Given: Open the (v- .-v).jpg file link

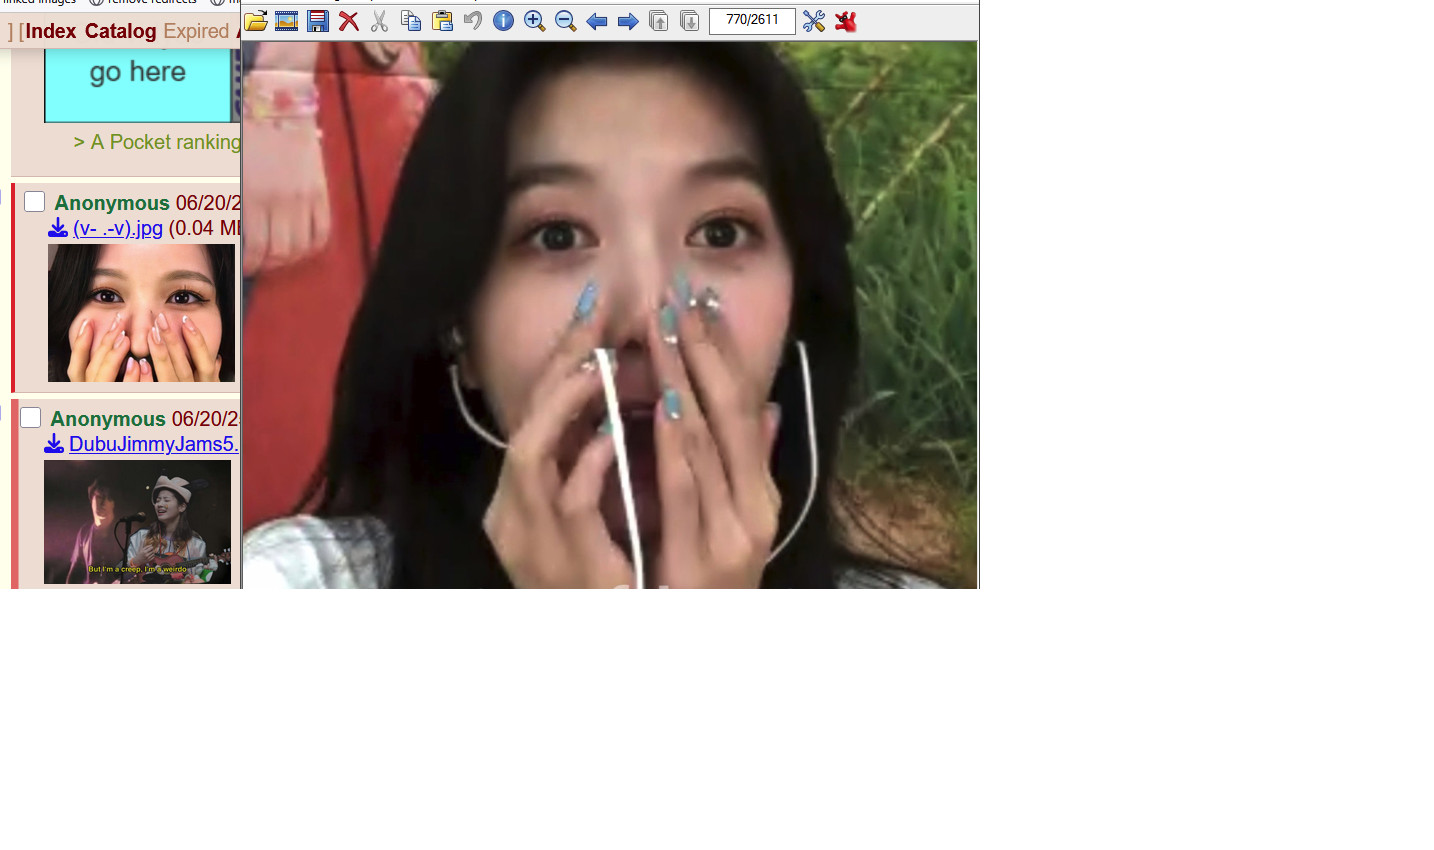Looking at the screenshot, I should tap(118, 228).
